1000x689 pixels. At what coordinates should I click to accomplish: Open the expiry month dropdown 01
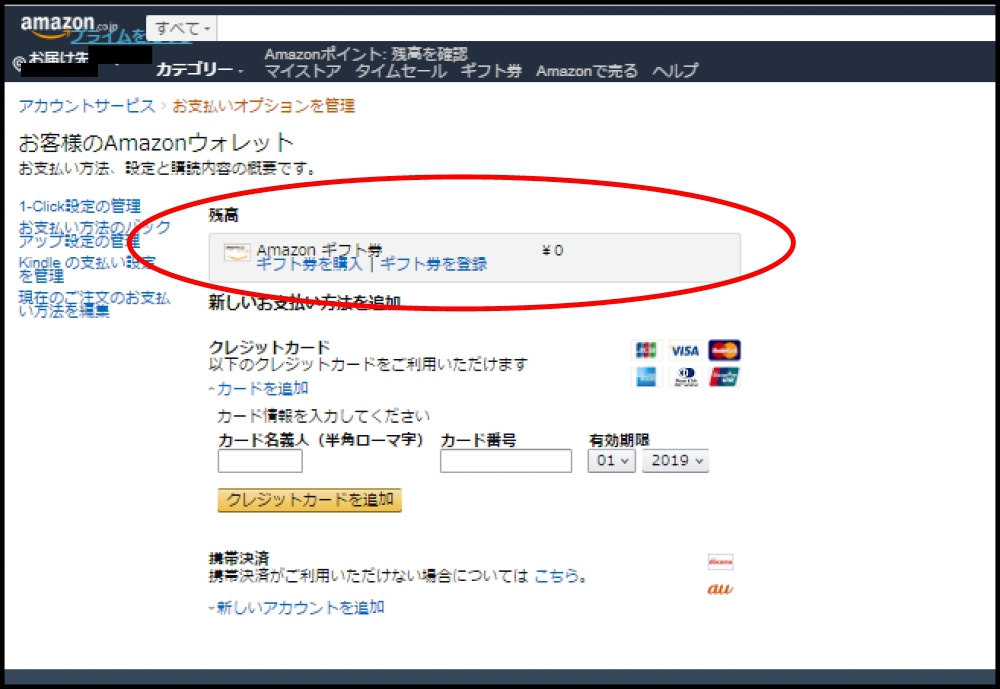point(612,461)
